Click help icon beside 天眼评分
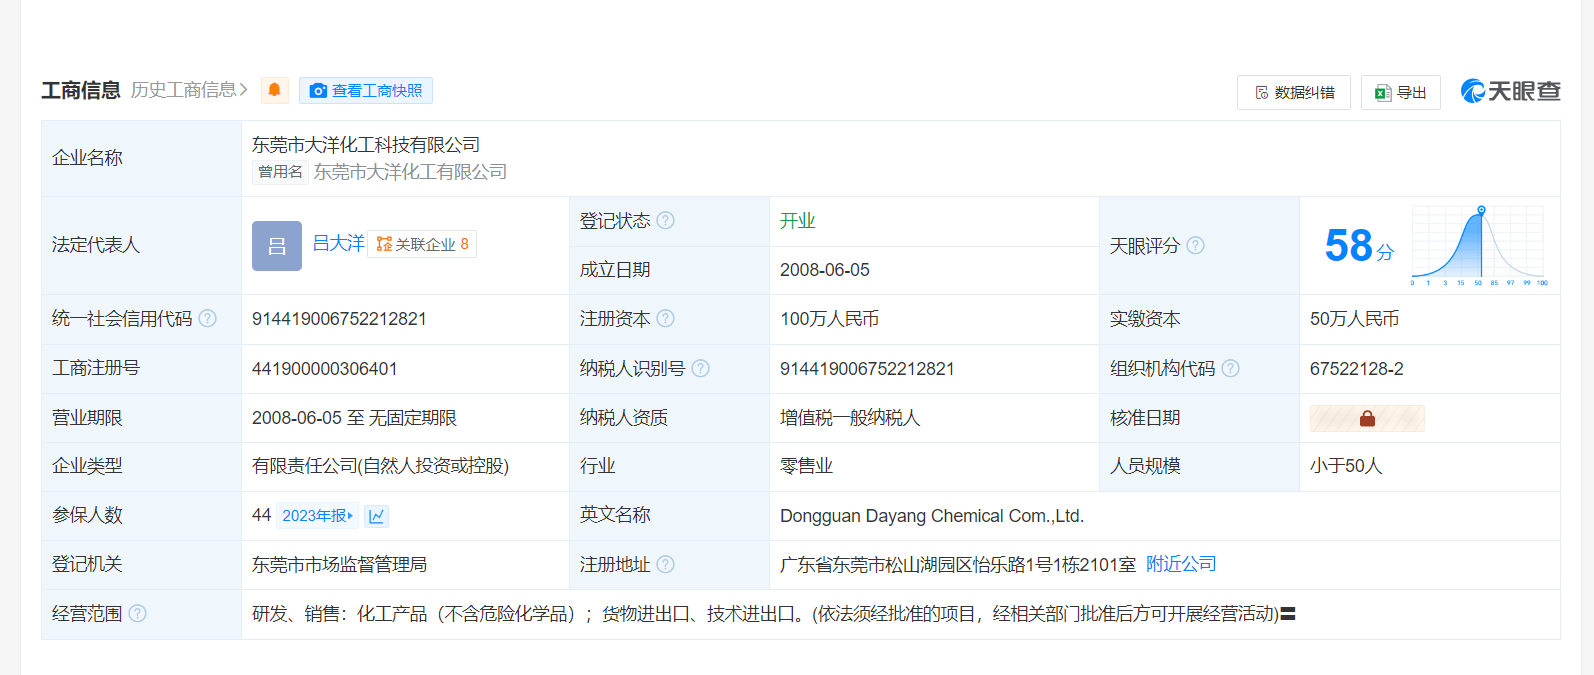This screenshot has width=1594, height=675. pyautogui.click(x=1196, y=245)
